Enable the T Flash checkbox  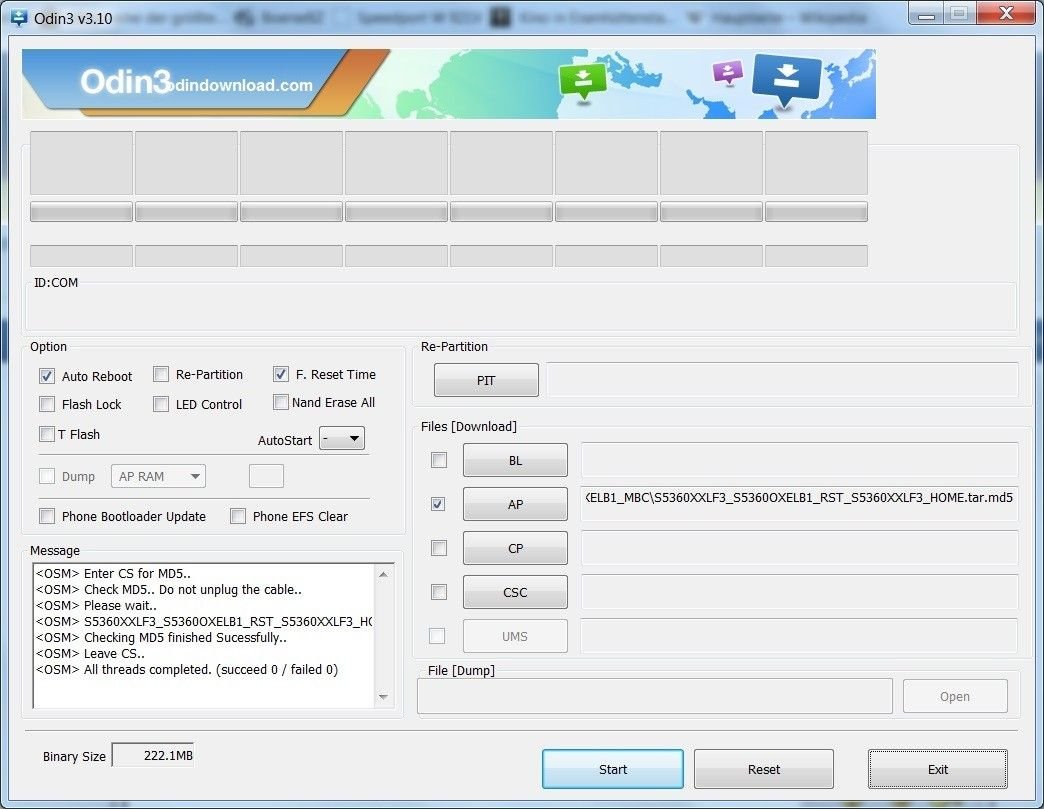pyautogui.click(x=47, y=434)
